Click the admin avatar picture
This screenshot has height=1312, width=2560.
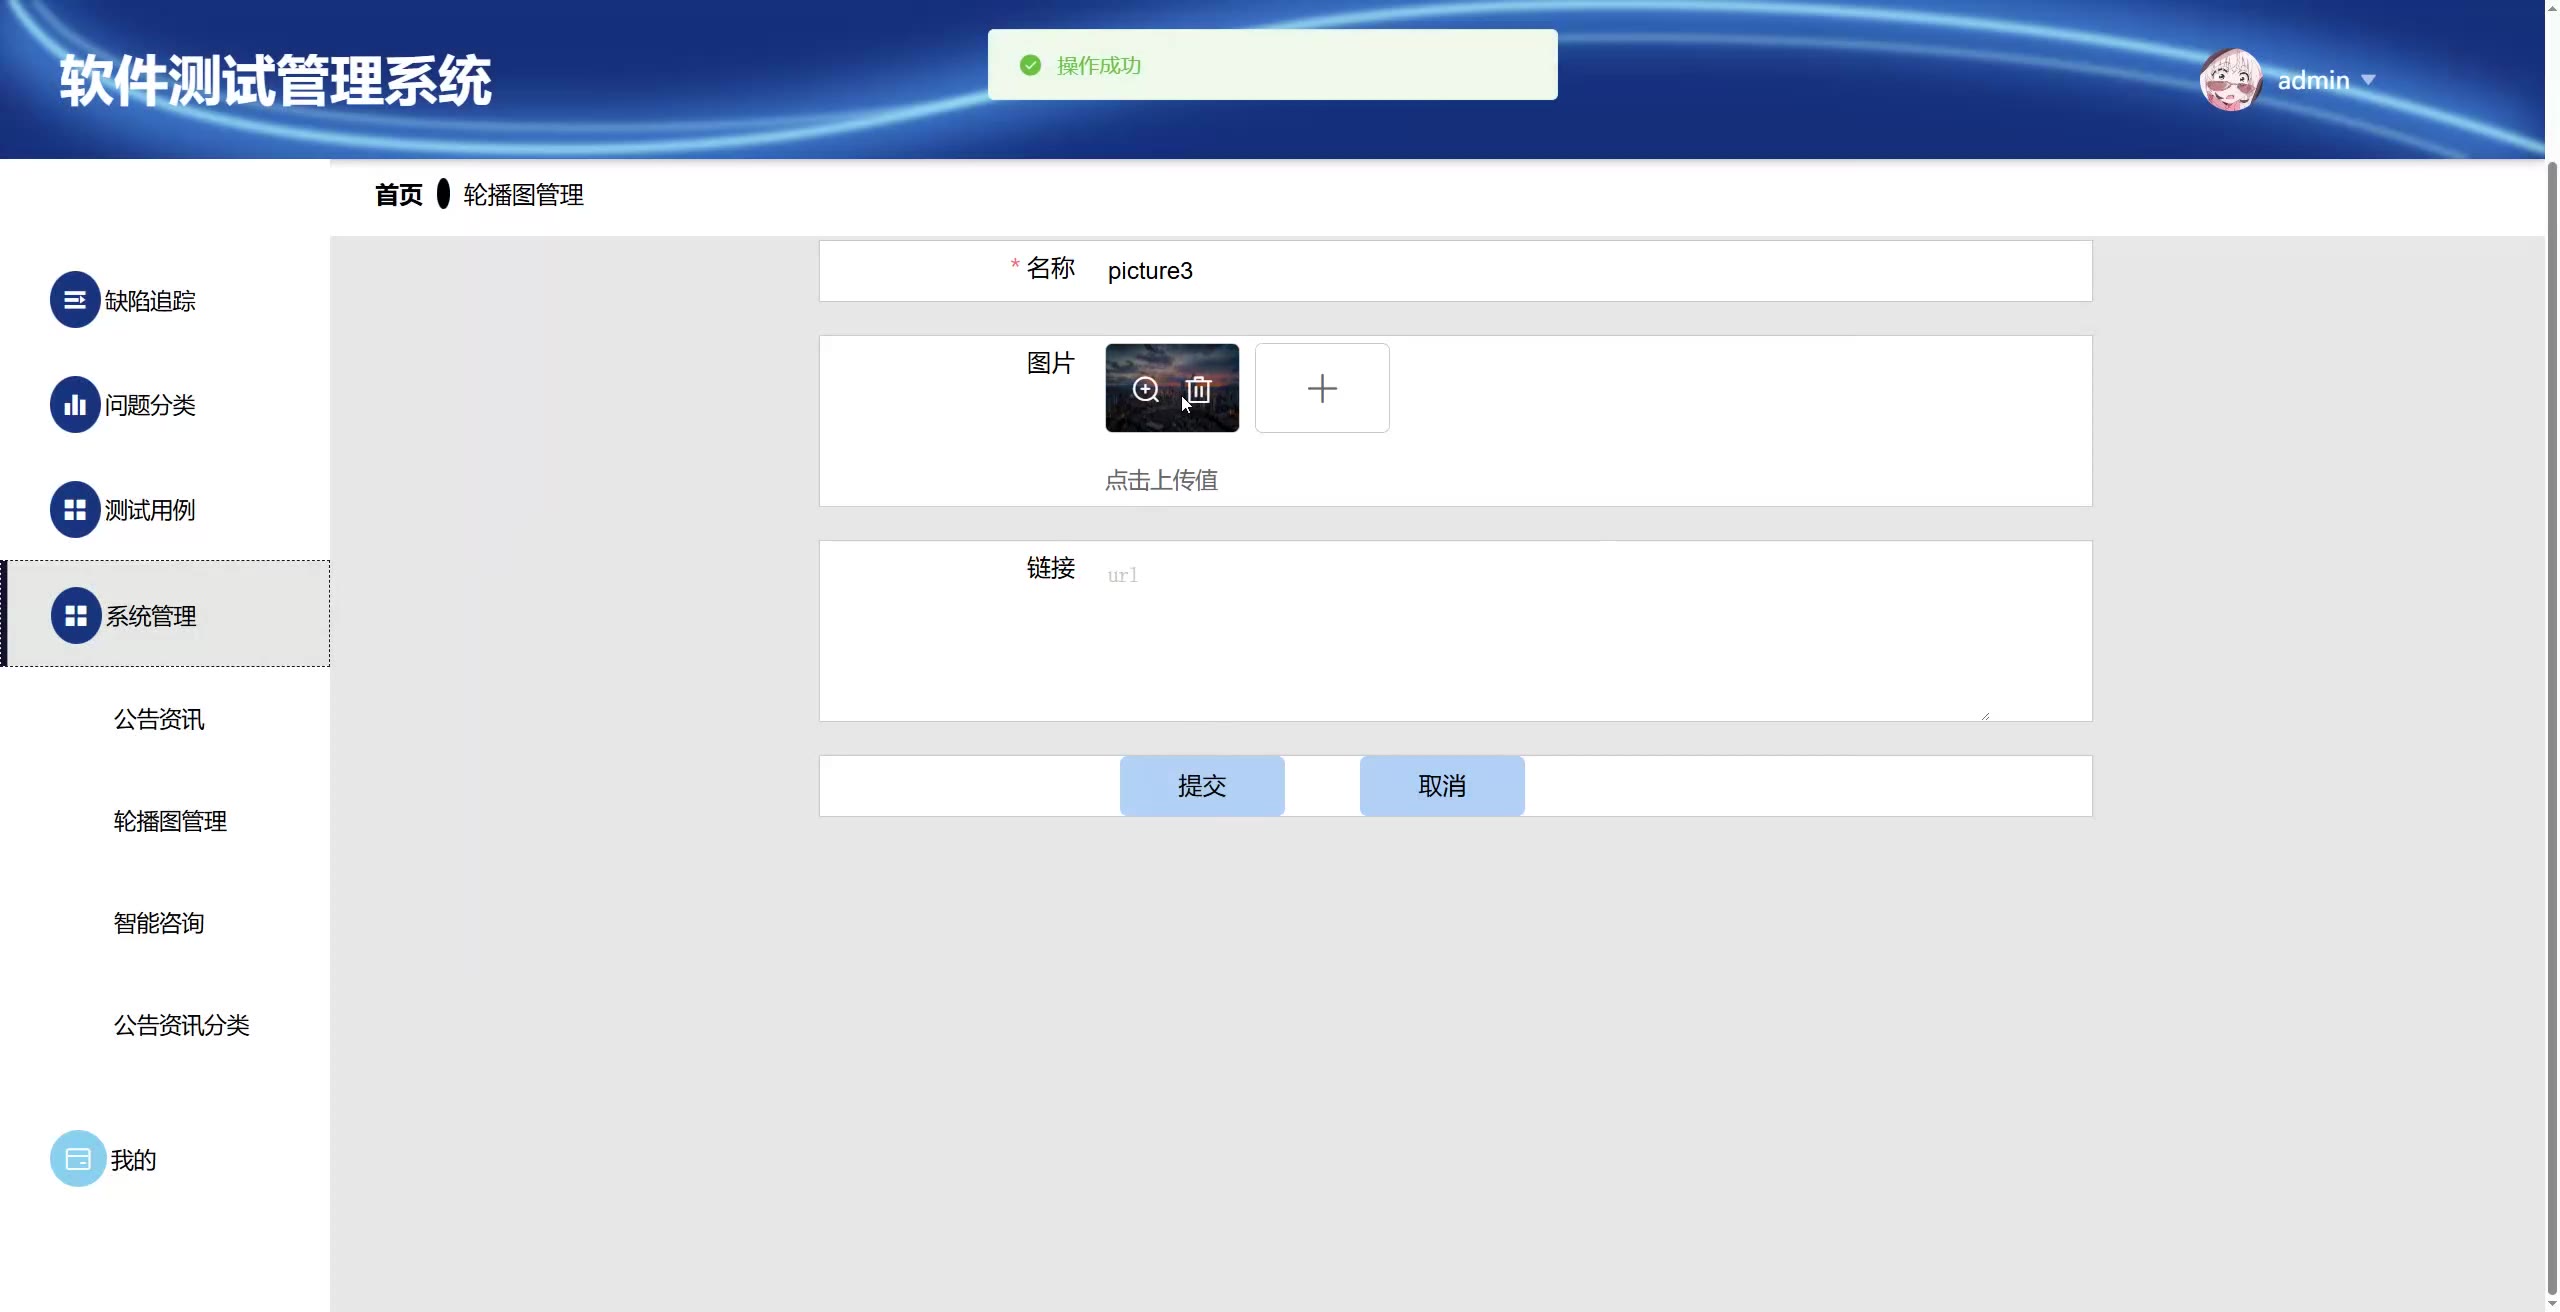tap(2230, 80)
